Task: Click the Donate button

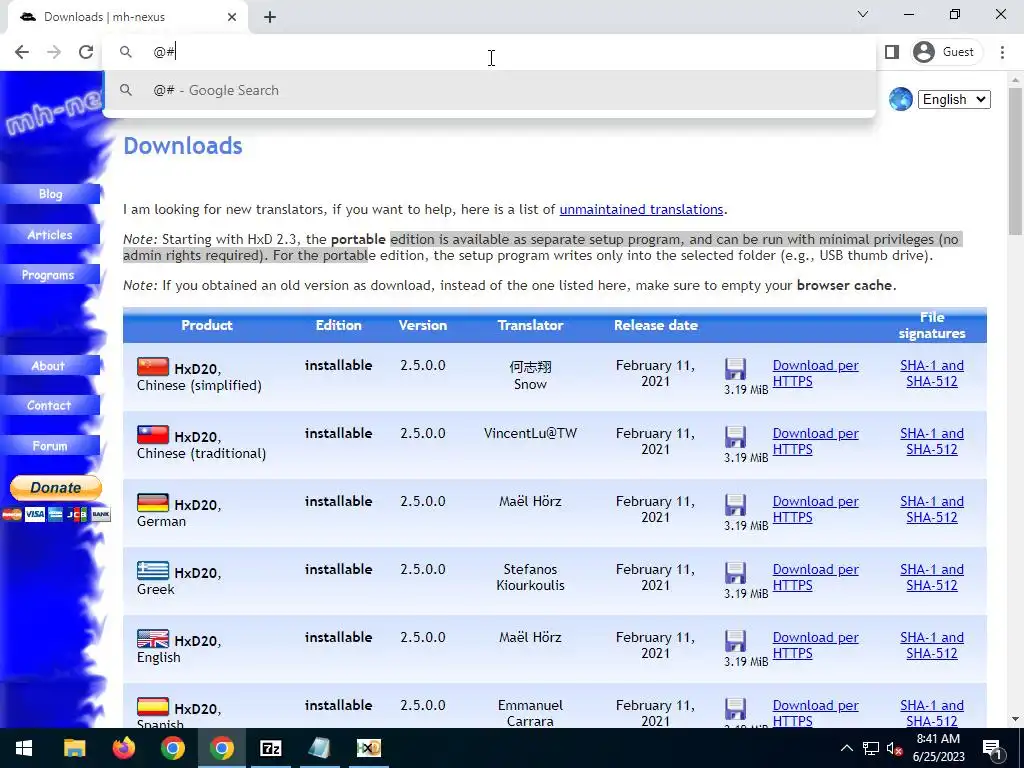Action: tap(56, 488)
